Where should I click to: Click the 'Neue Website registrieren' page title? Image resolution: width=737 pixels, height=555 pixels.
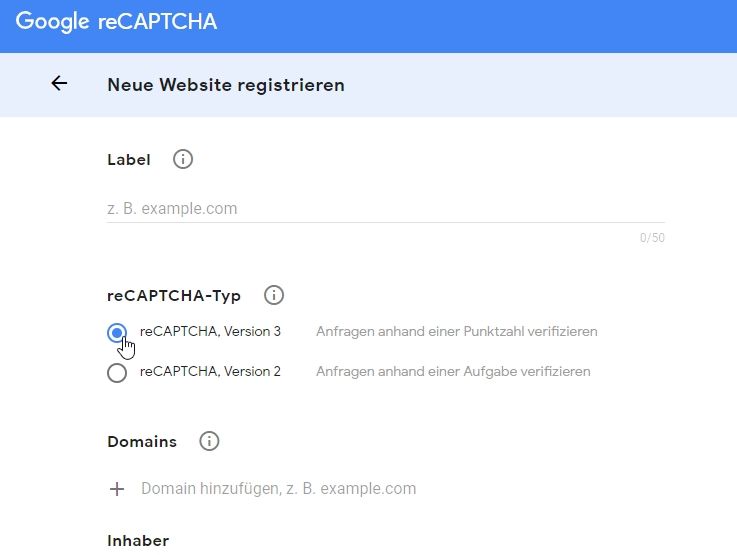226,85
